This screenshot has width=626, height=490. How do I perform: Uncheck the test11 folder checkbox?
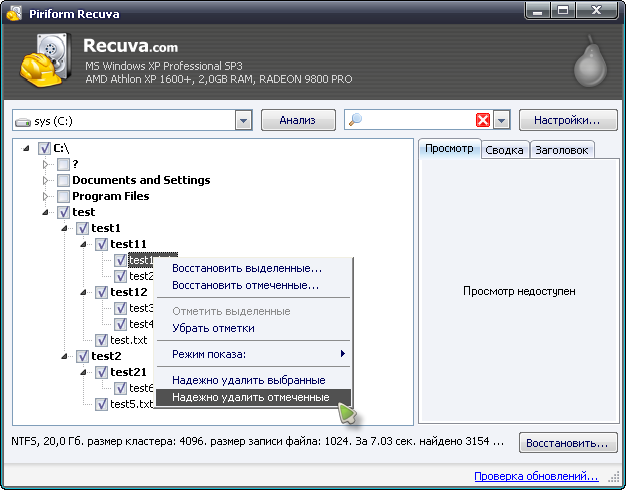point(101,244)
